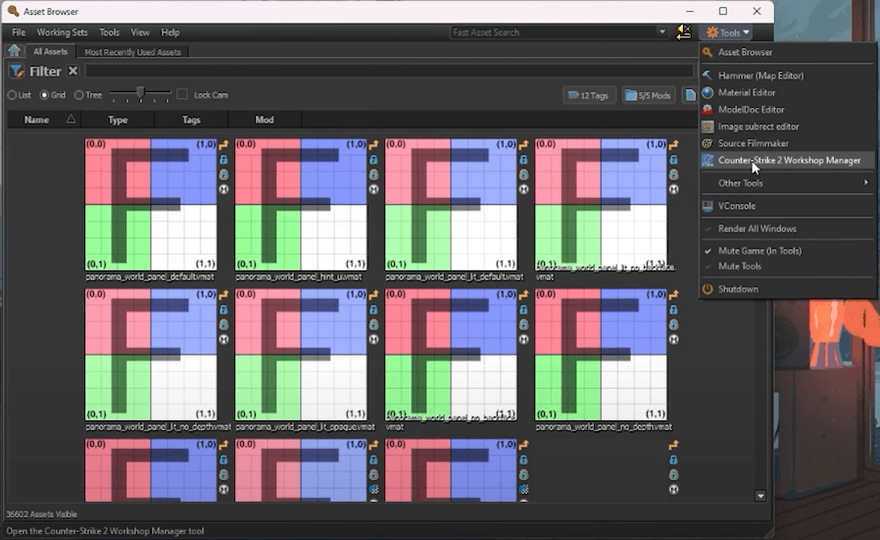Viewport: 880px width, 540px height.
Task: Open the VConsole tool
Action: 736,206
